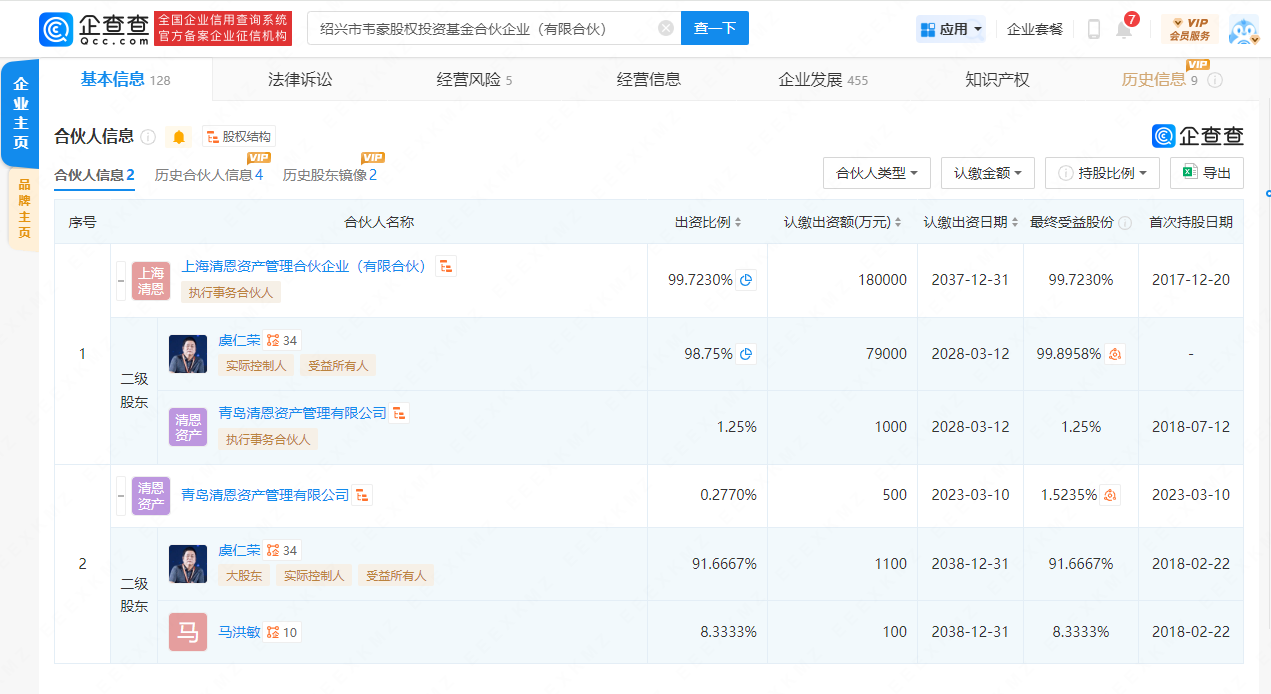Switch to the 法律诉讼 tab
1271x694 pixels.
coord(300,80)
